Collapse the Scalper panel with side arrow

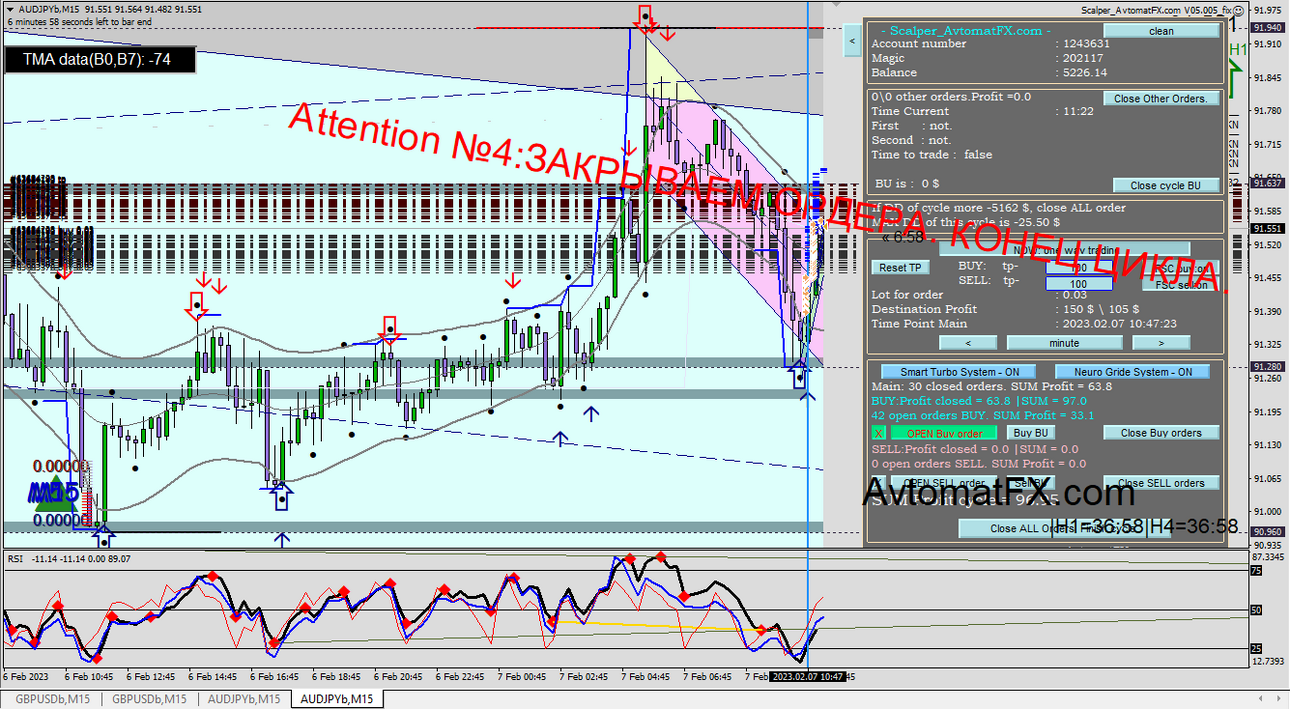852,41
